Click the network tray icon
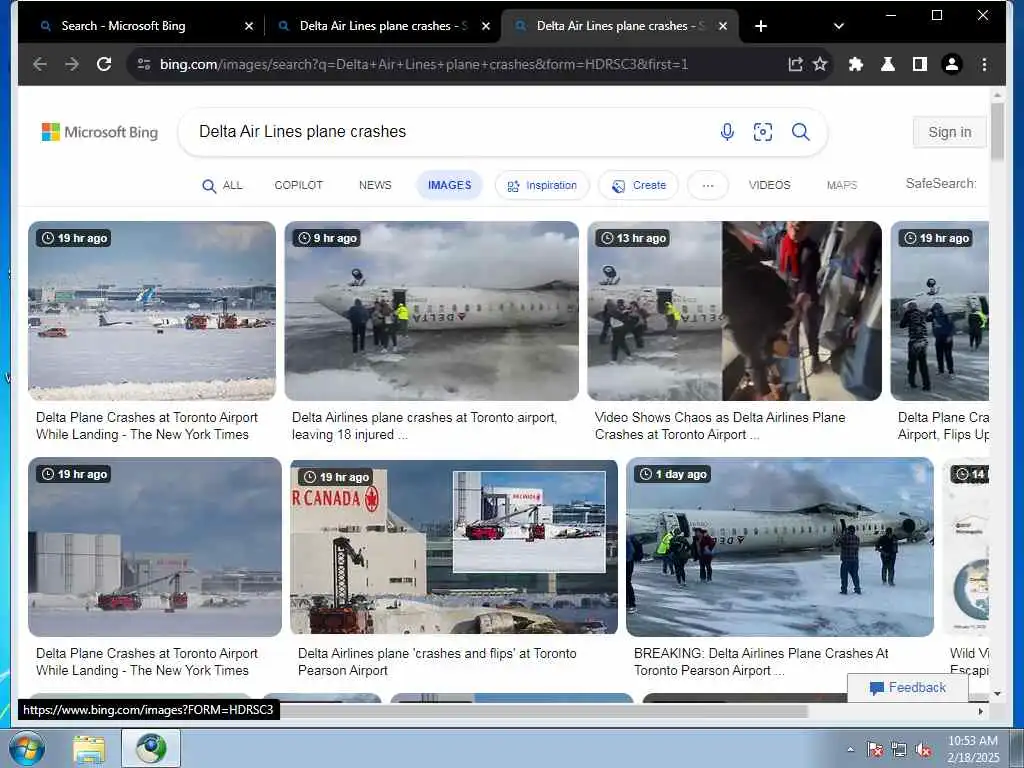 pos(899,750)
